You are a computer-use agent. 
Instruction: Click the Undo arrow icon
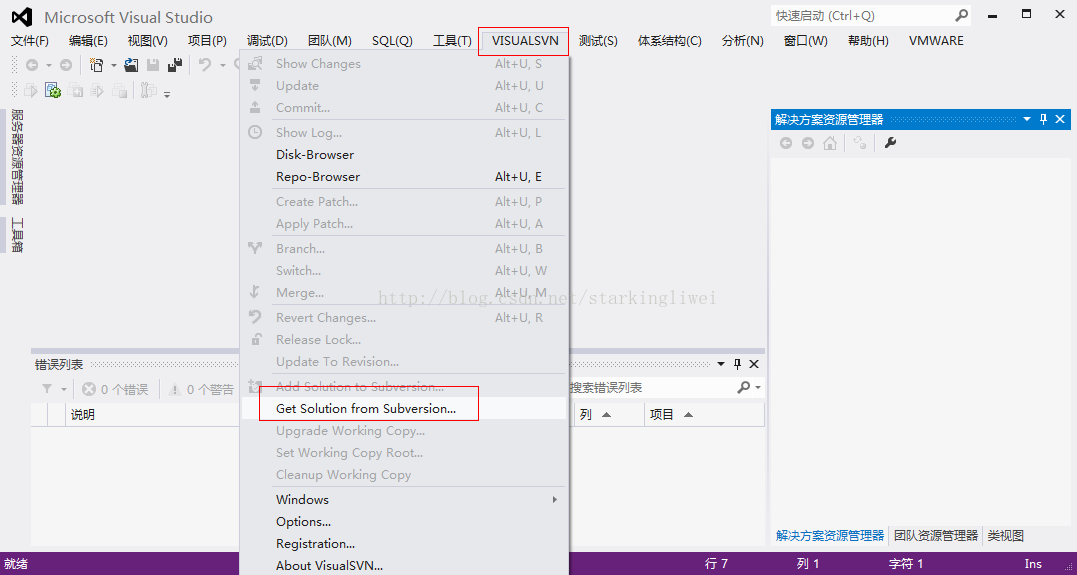[x=205, y=65]
